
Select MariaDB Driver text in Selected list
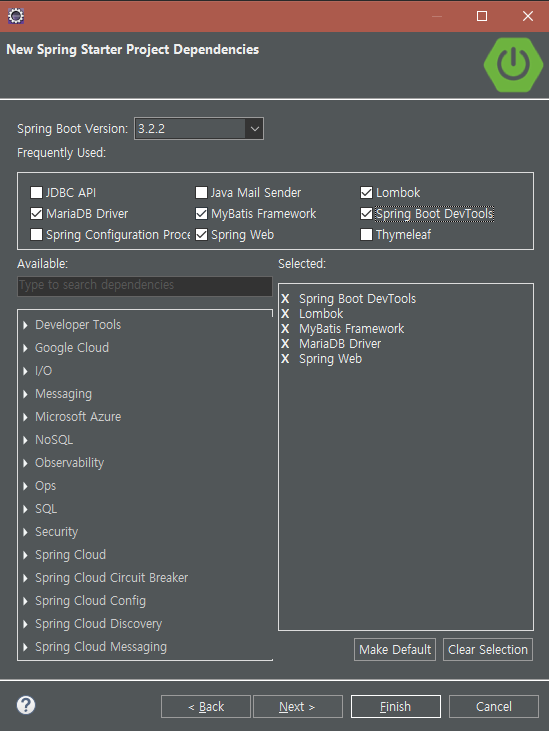(x=340, y=344)
